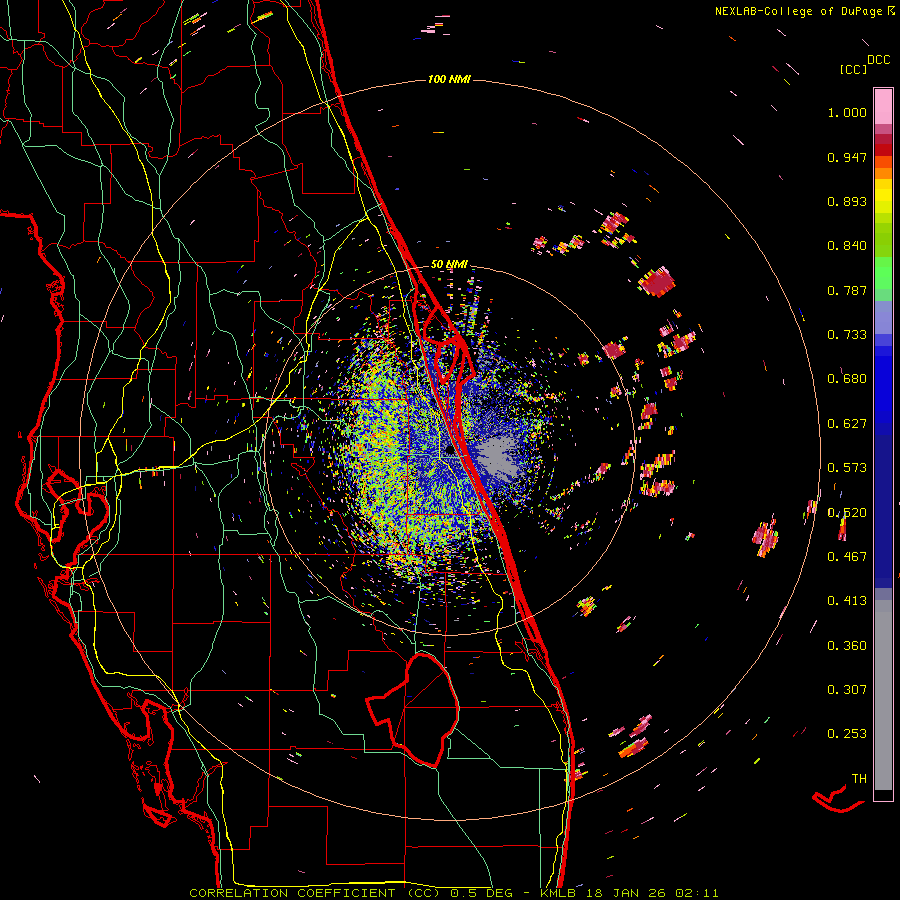Click the 0.733 scale value
This screenshot has width=900, height=900.
847,335
